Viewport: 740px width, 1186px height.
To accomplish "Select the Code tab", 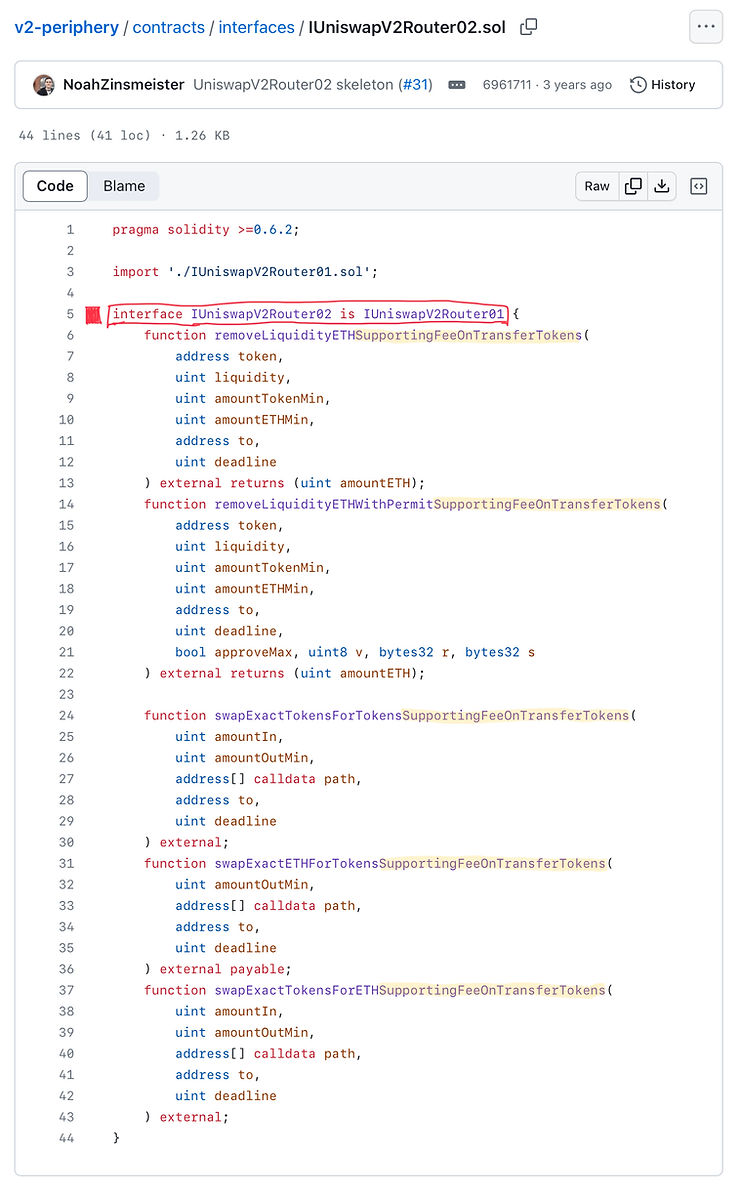I will (55, 186).
